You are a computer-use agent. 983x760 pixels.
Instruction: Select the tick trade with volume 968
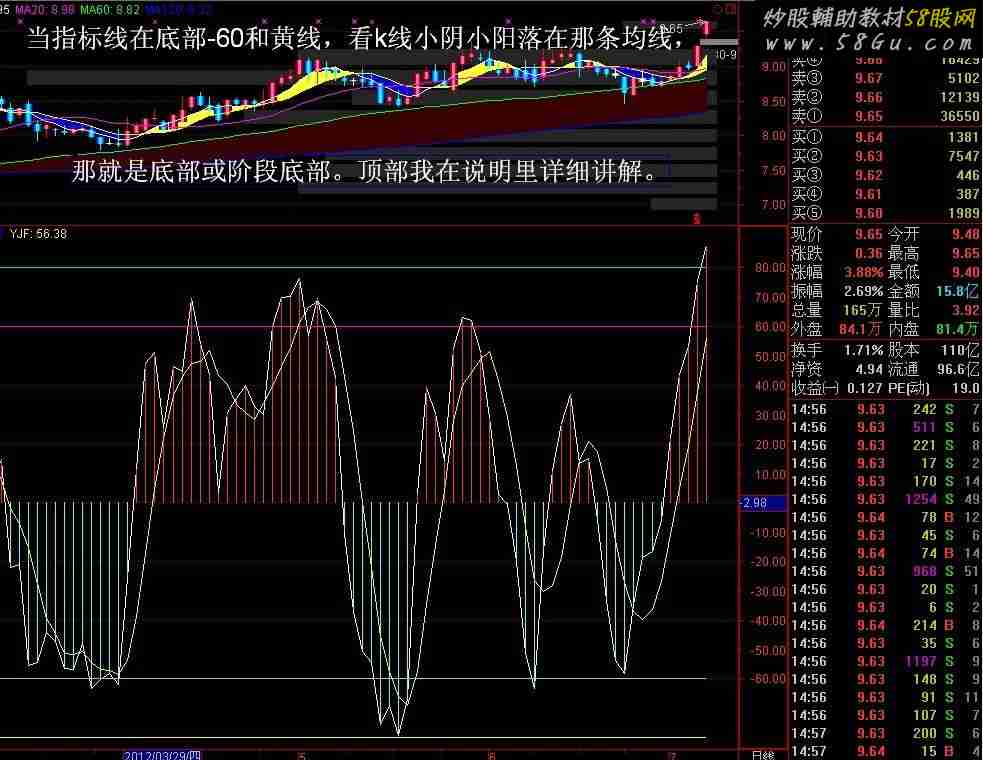coord(885,571)
